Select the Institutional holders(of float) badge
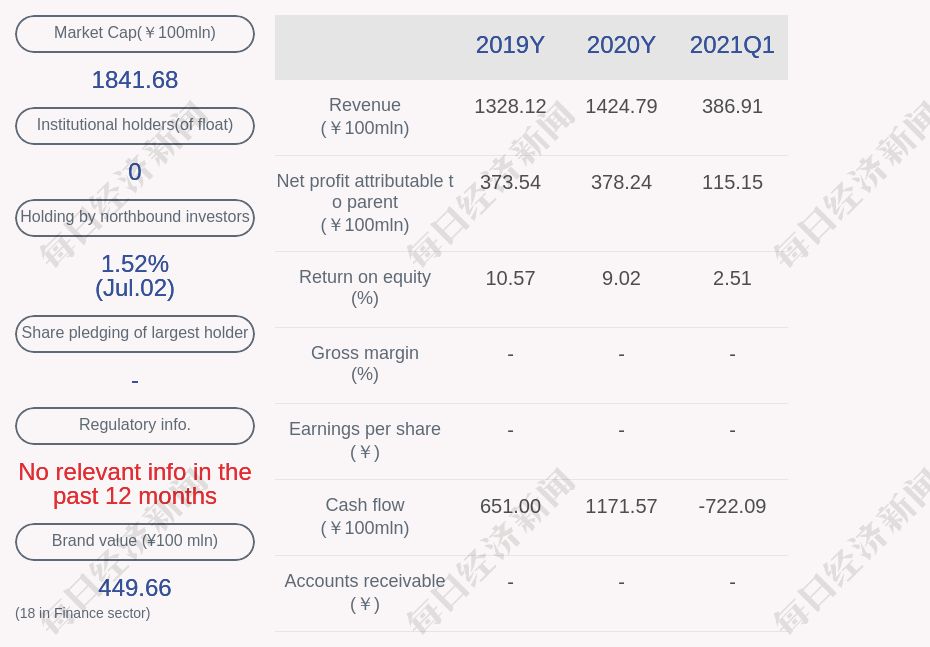Screen dimensions: 930x647 134,125
